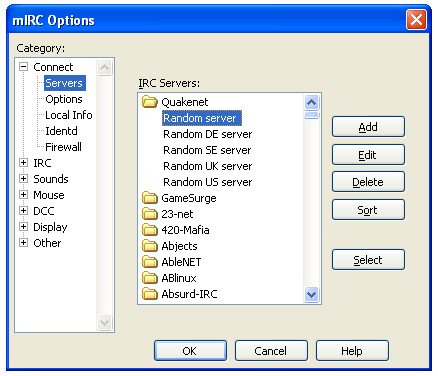Select the Connect tree label
This screenshot has height=376, width=438.
53,67
